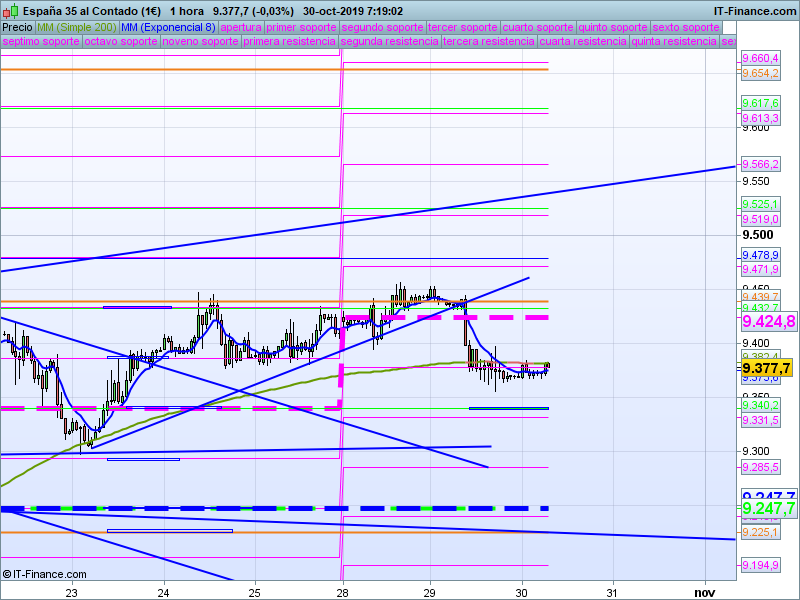Click the yellow current price tag 9.377,7

click(767, 368)
